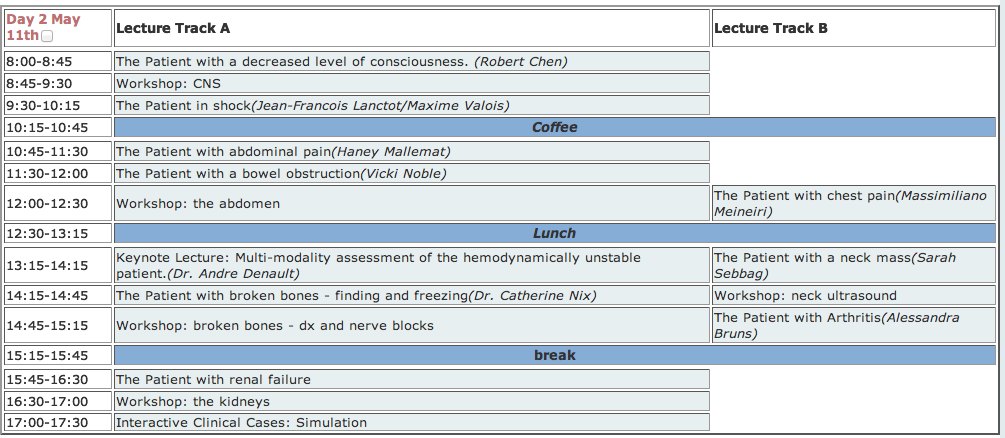1005x438 pixels.
Task: Select The Patient with abdominal pain lecture
Action: [x=284, y=152]
